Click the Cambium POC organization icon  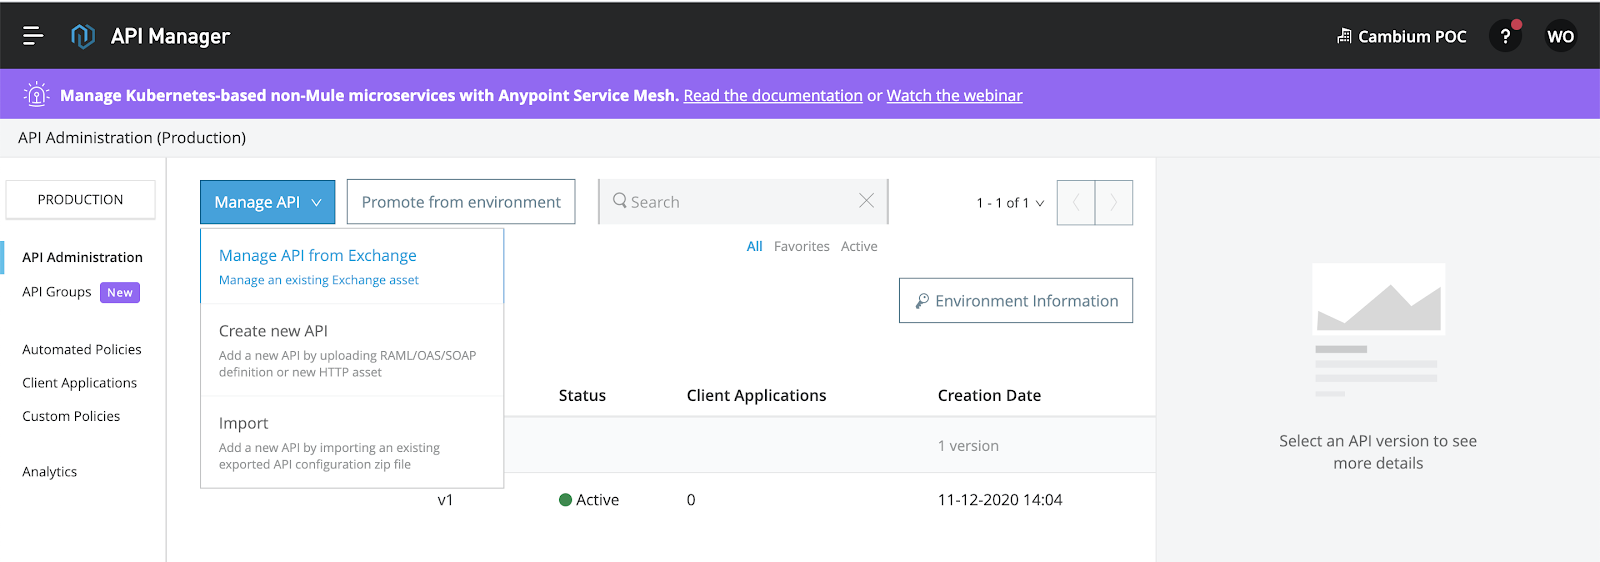[1344, 36]
